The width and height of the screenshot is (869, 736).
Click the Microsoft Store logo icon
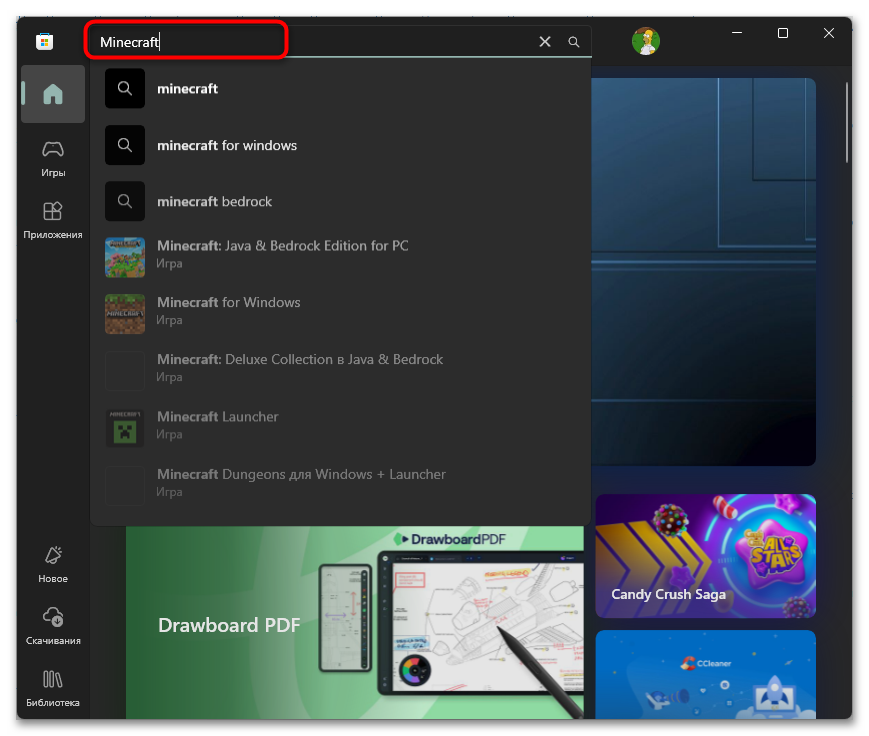click(x=44, y=41)
